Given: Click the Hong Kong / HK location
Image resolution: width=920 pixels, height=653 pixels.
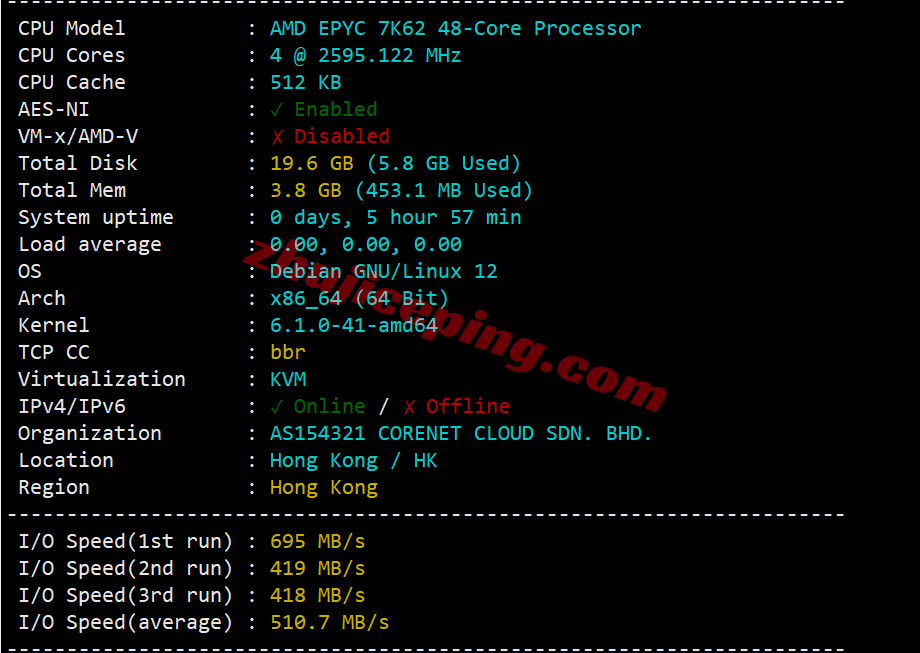Looking at the screenshot, I should tap(354, 460).
